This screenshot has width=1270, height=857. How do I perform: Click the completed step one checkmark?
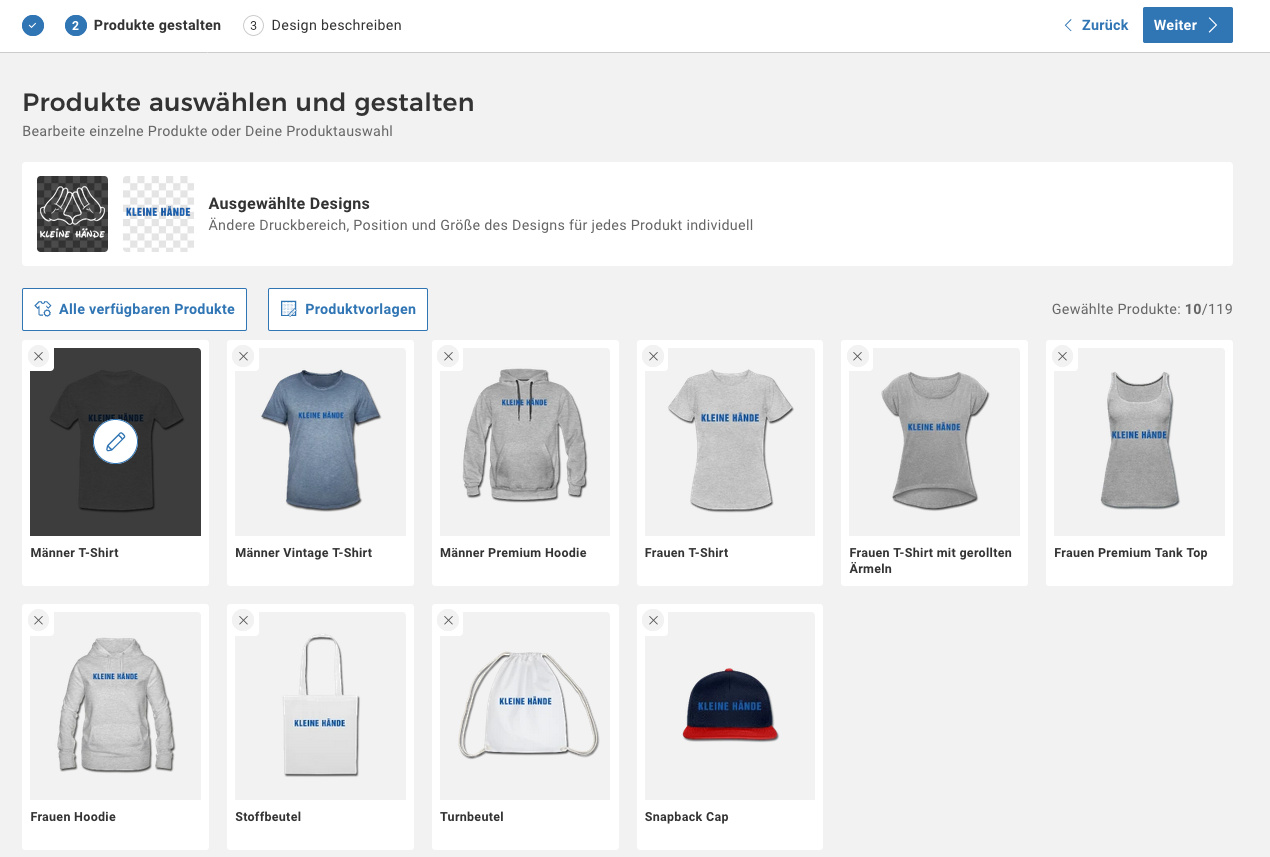point(33,25)
